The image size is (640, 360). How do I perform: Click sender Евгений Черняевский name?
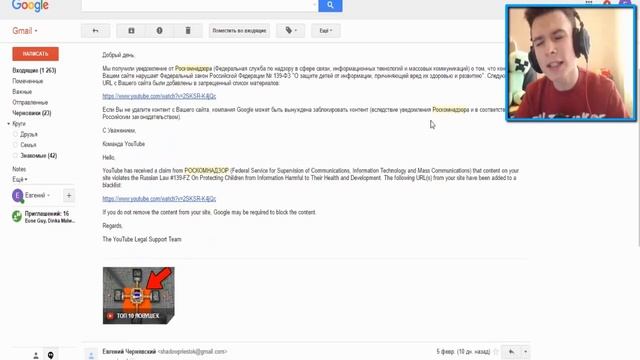pos(129,351)
